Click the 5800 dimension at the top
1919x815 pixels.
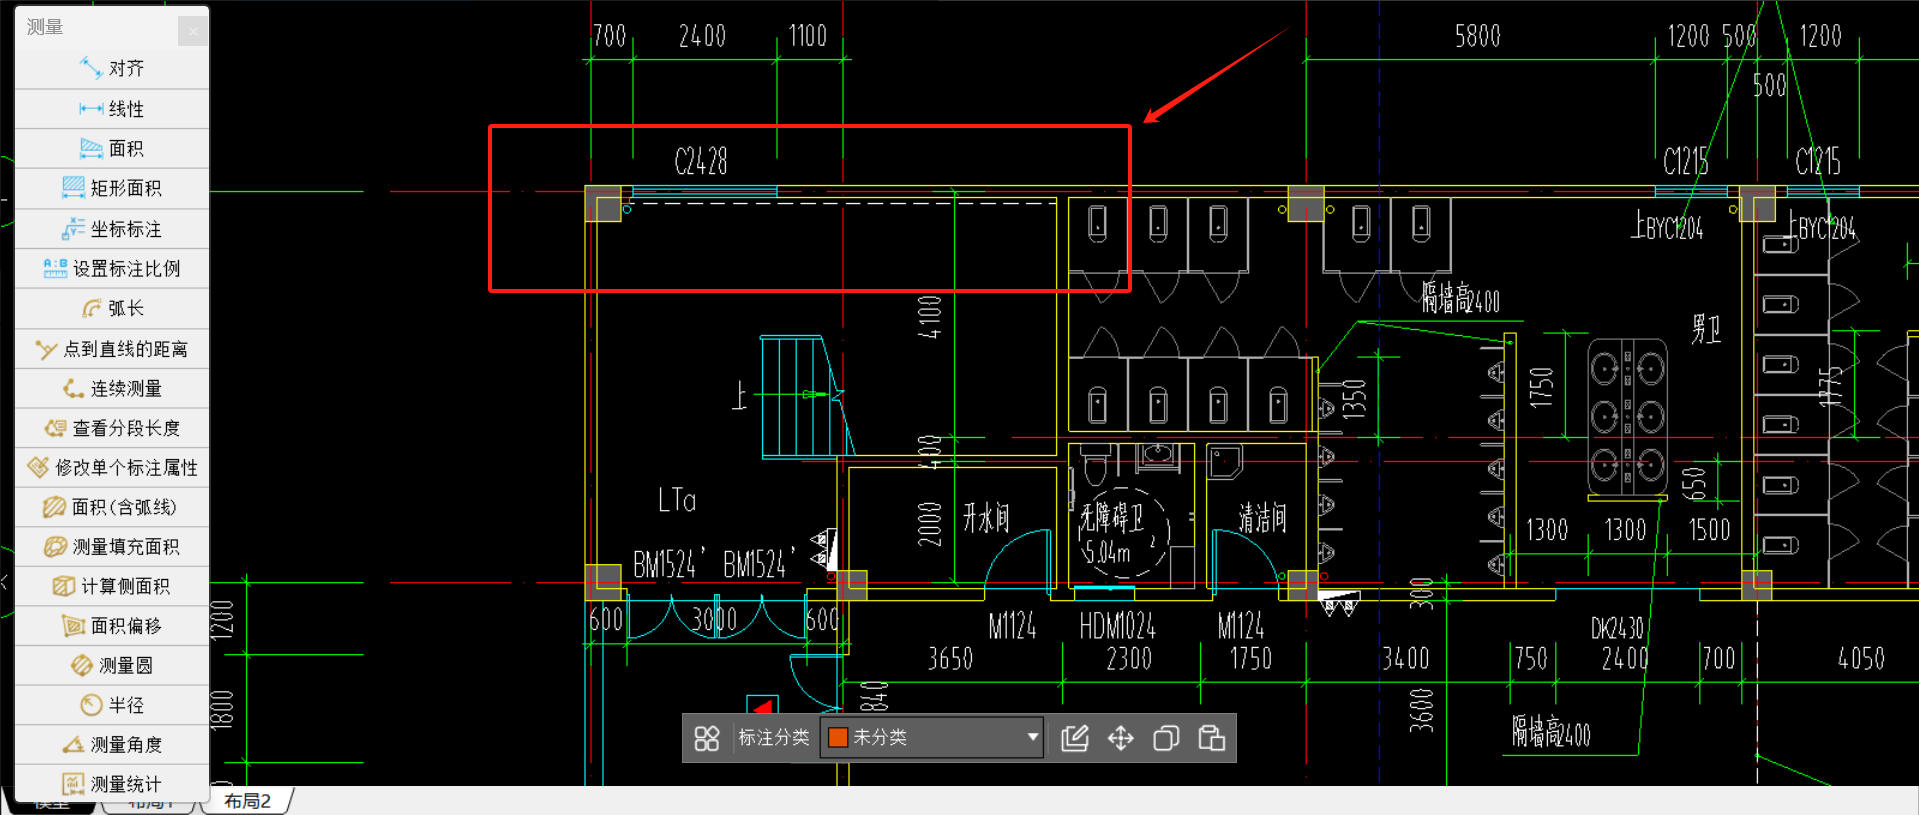pos(1477,37)
